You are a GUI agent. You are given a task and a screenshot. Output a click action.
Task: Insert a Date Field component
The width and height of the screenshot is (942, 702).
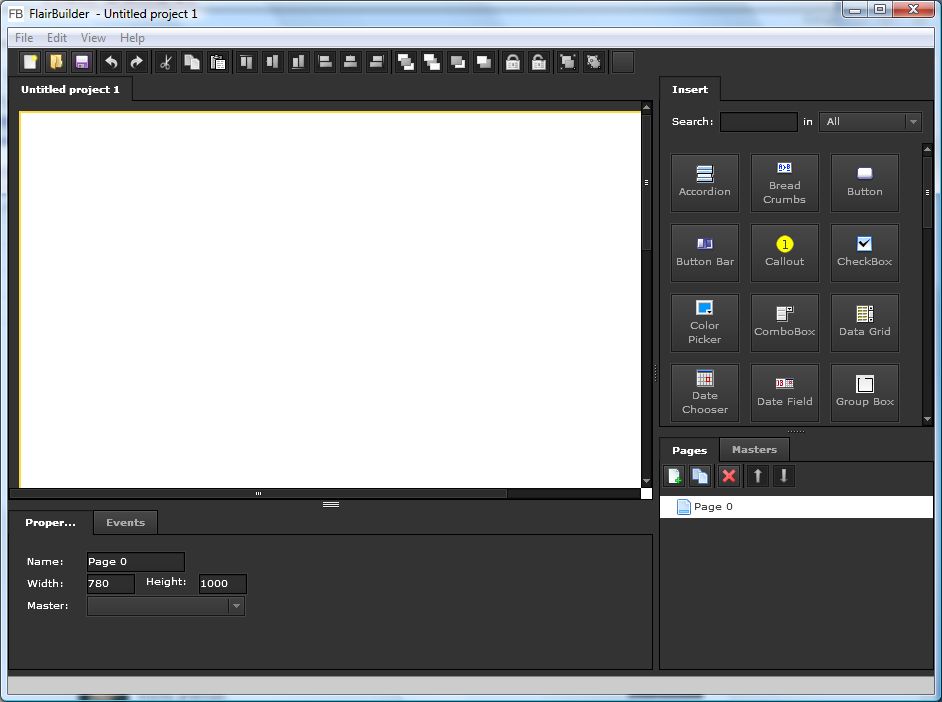coord(785,393)
